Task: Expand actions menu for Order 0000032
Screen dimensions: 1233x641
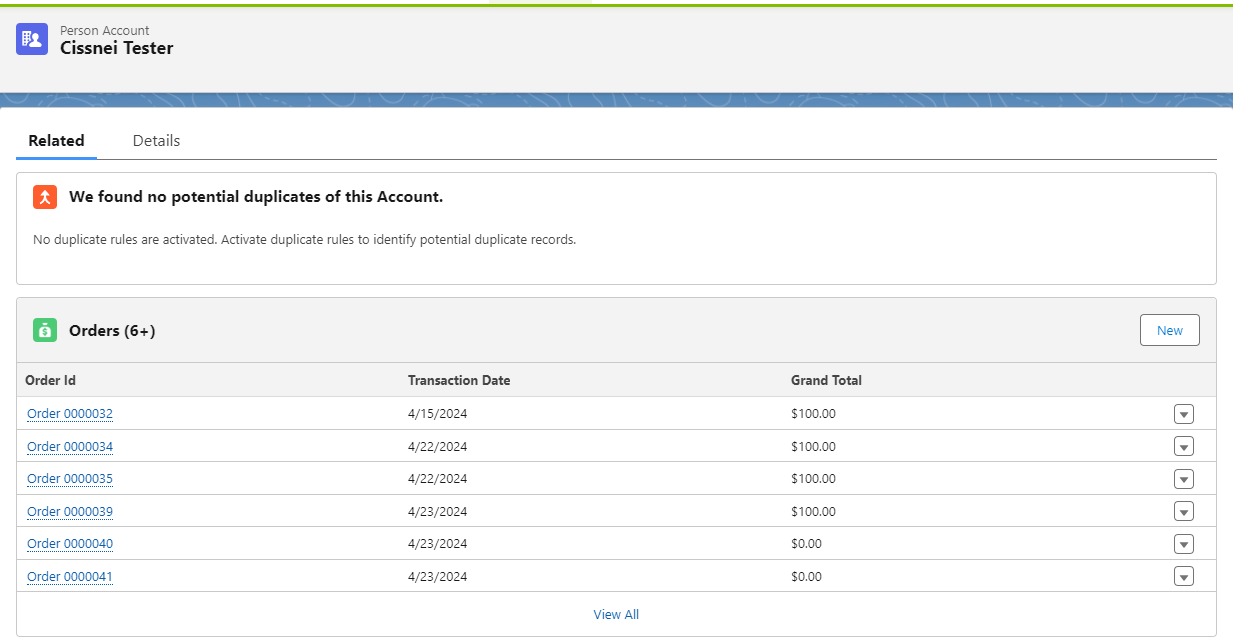Action: [x=1184, y=414]
